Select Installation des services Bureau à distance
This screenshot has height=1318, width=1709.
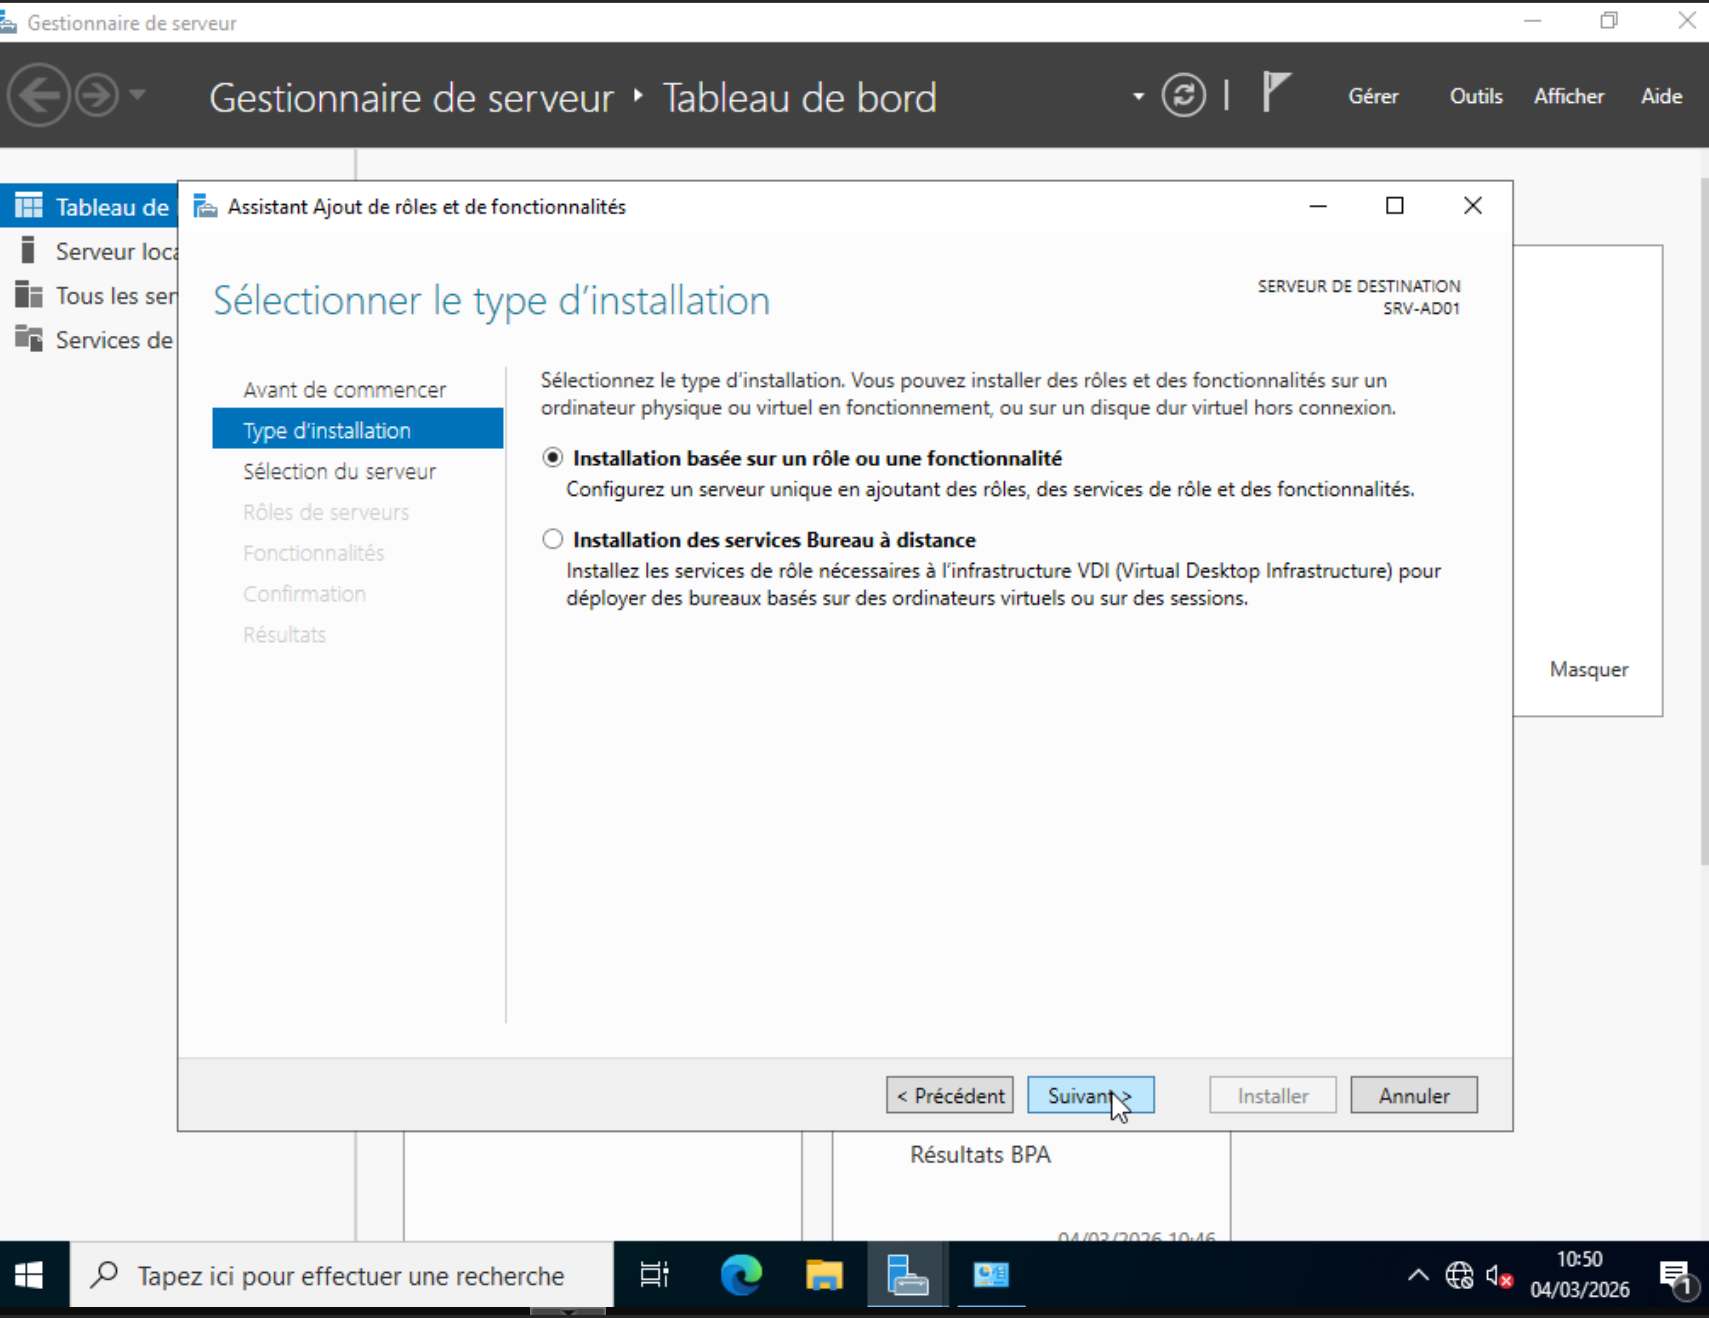click(553, 540)
